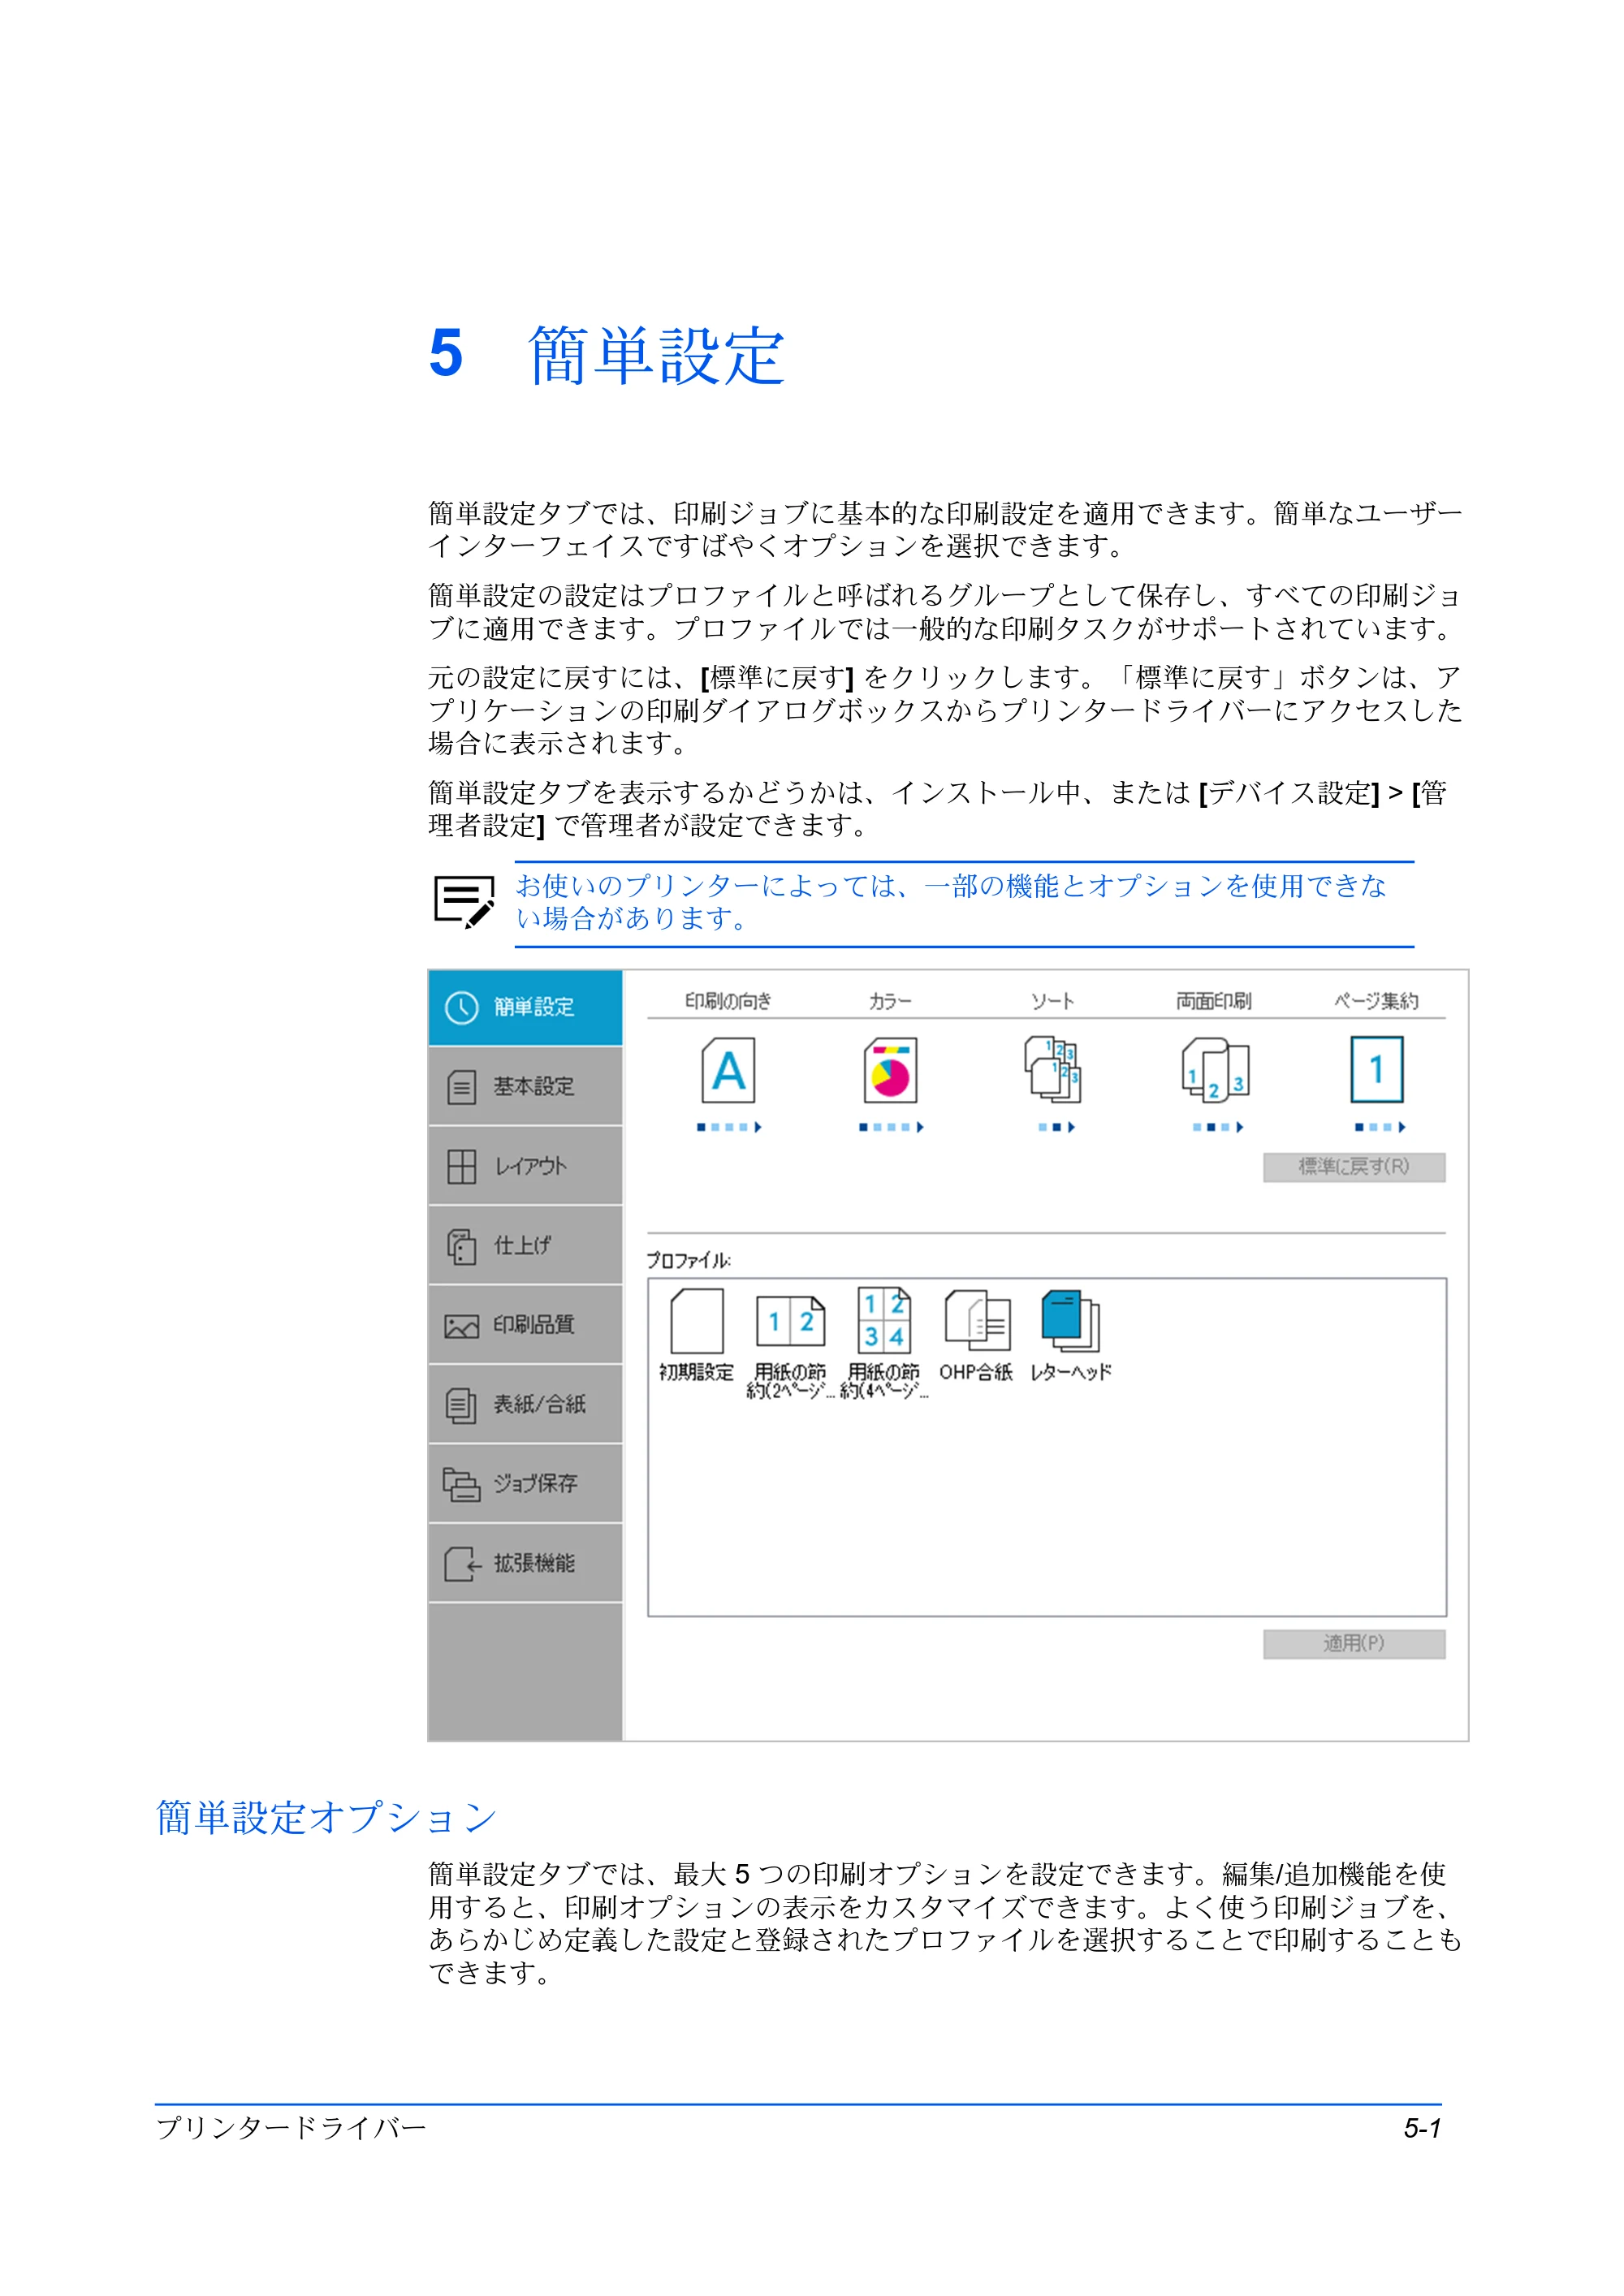Open the 拡張機能 tab

525,1563
